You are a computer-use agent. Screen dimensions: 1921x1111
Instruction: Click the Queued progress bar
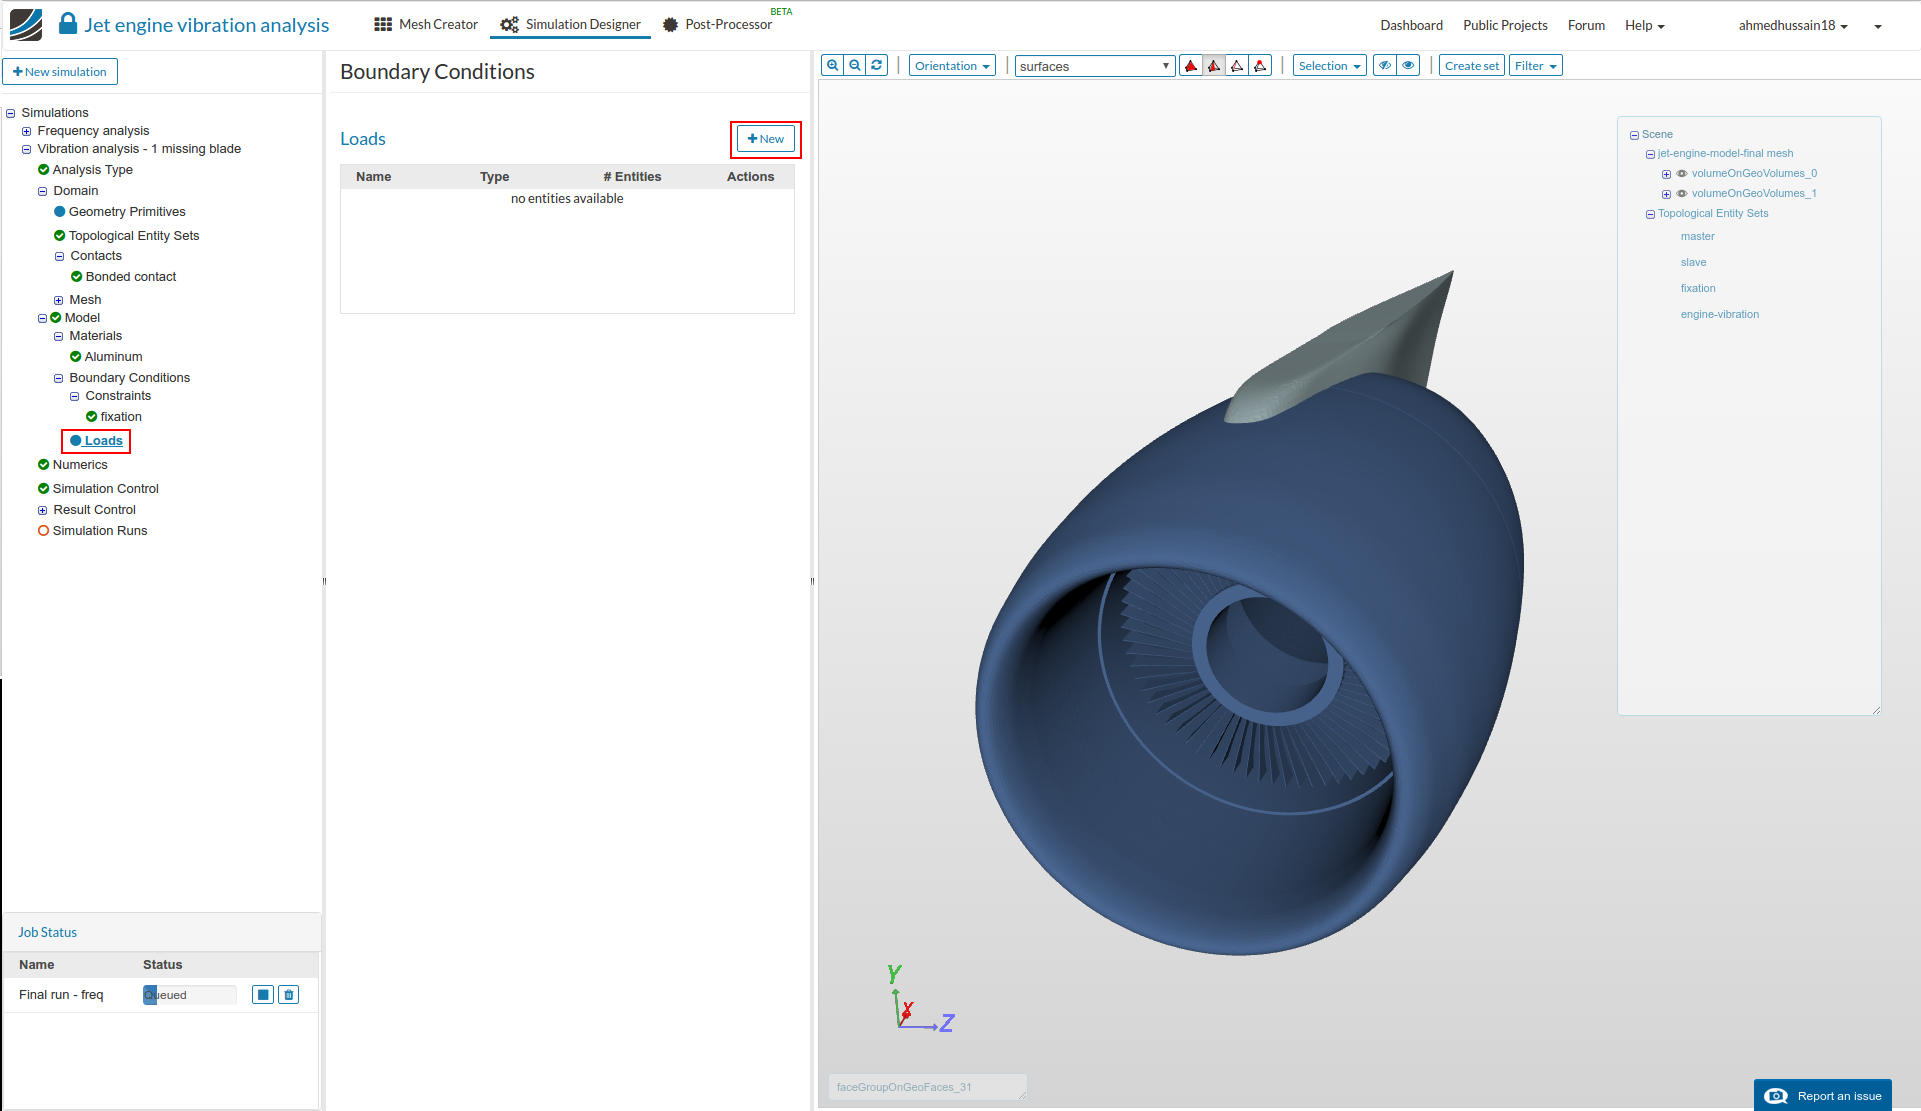point(190,995)
